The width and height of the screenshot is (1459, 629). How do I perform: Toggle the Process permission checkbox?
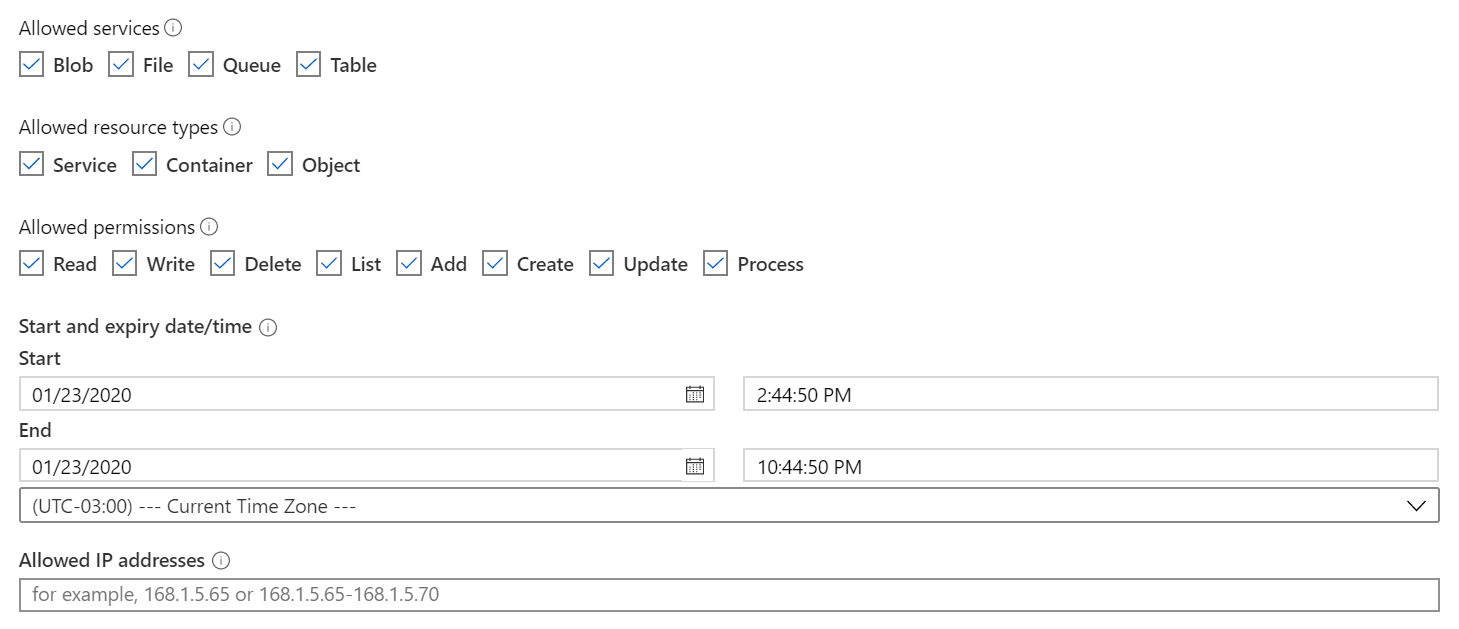pyautogui.click(x=715, y=264)
